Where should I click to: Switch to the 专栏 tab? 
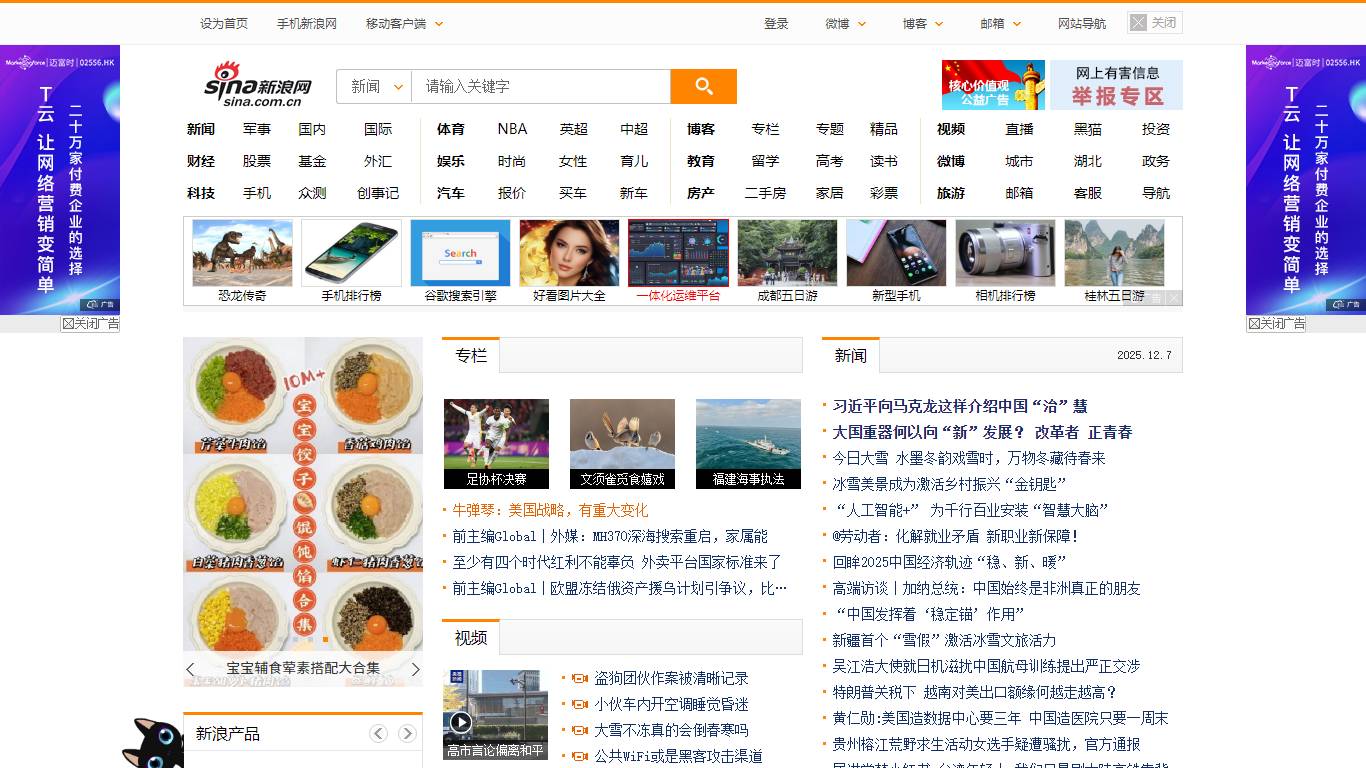468,355
